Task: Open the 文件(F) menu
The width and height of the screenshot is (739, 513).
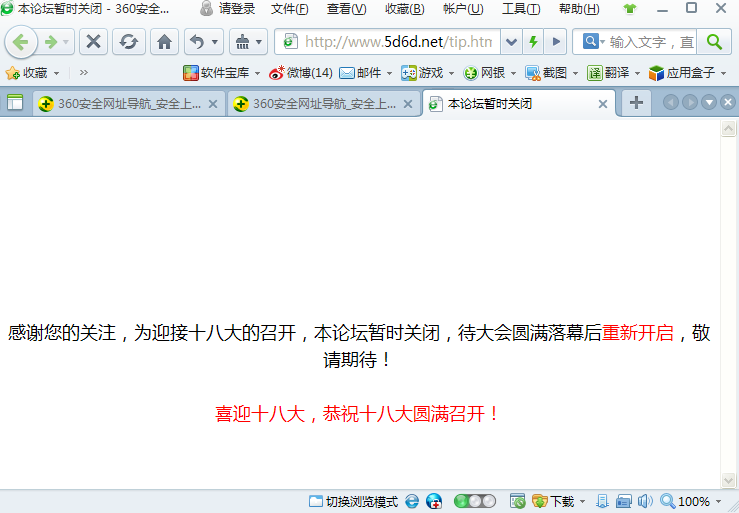Action: pos(289,8)
